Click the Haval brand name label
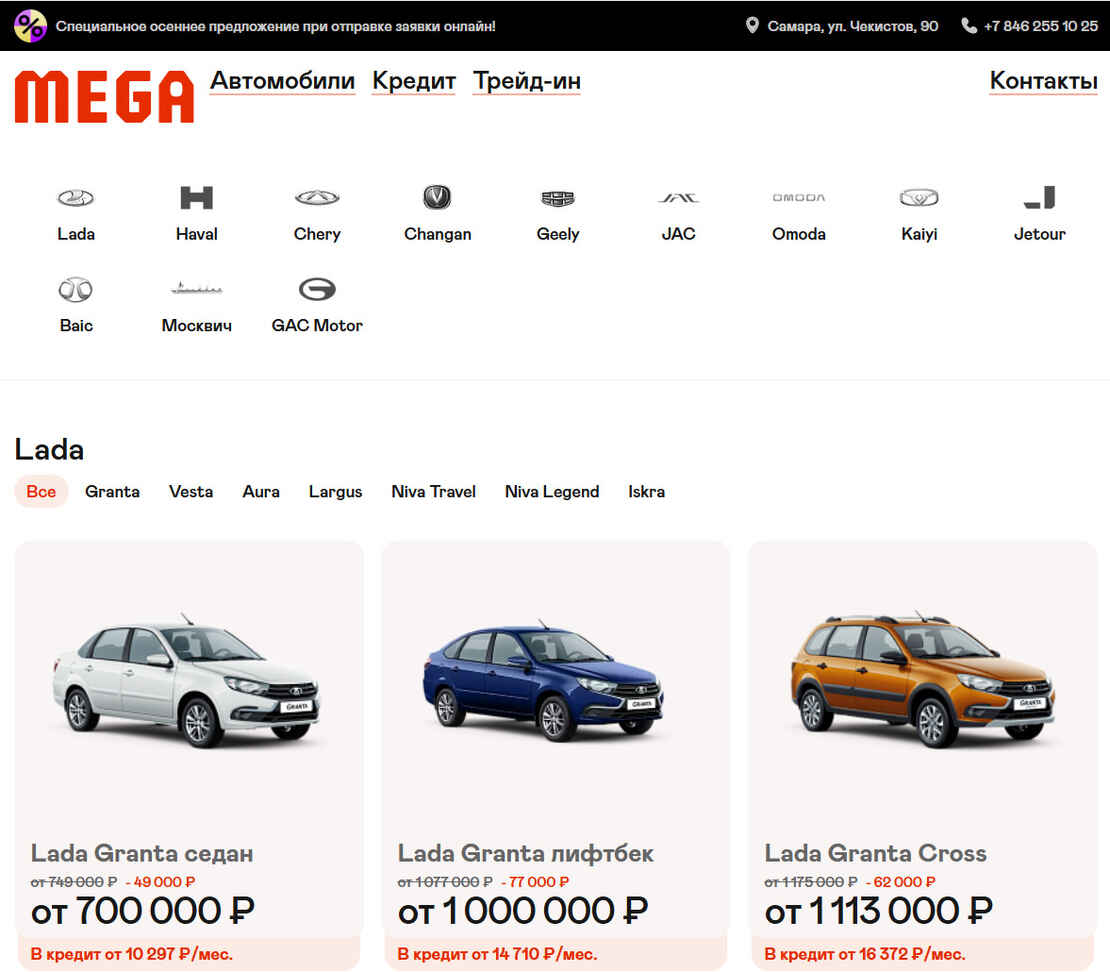This screenshot has height=972, width=1110. coord(197,234)
